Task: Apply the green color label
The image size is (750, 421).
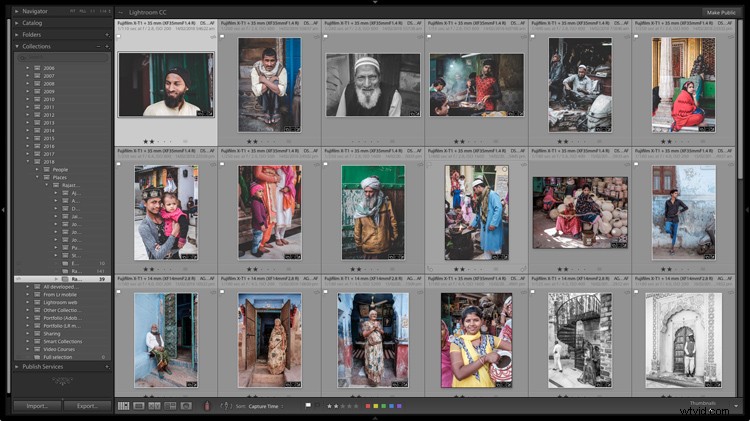Action: (x=384, y=406)
